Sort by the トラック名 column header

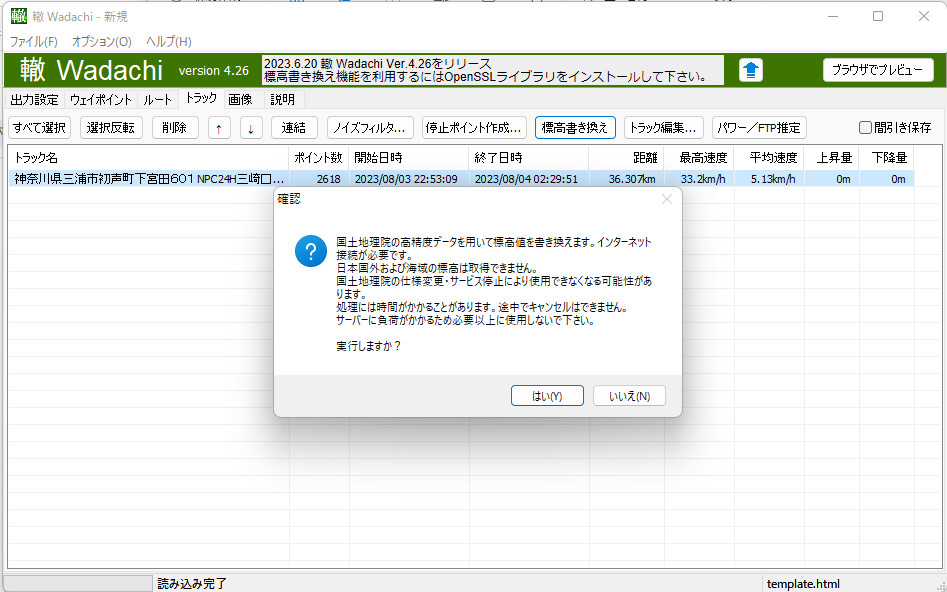pos(149,158)
